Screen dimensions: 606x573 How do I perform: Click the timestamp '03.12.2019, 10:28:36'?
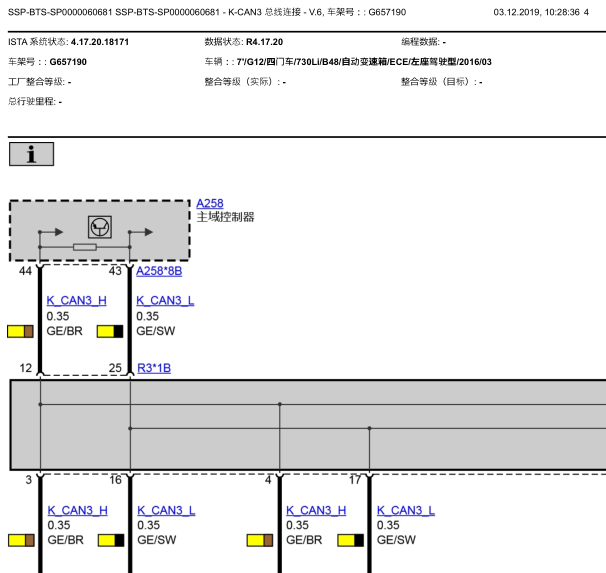[536, 12]
